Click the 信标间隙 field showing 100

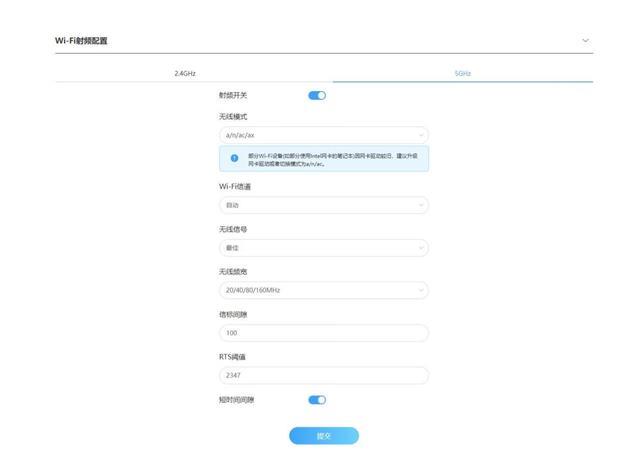[324, 333]
